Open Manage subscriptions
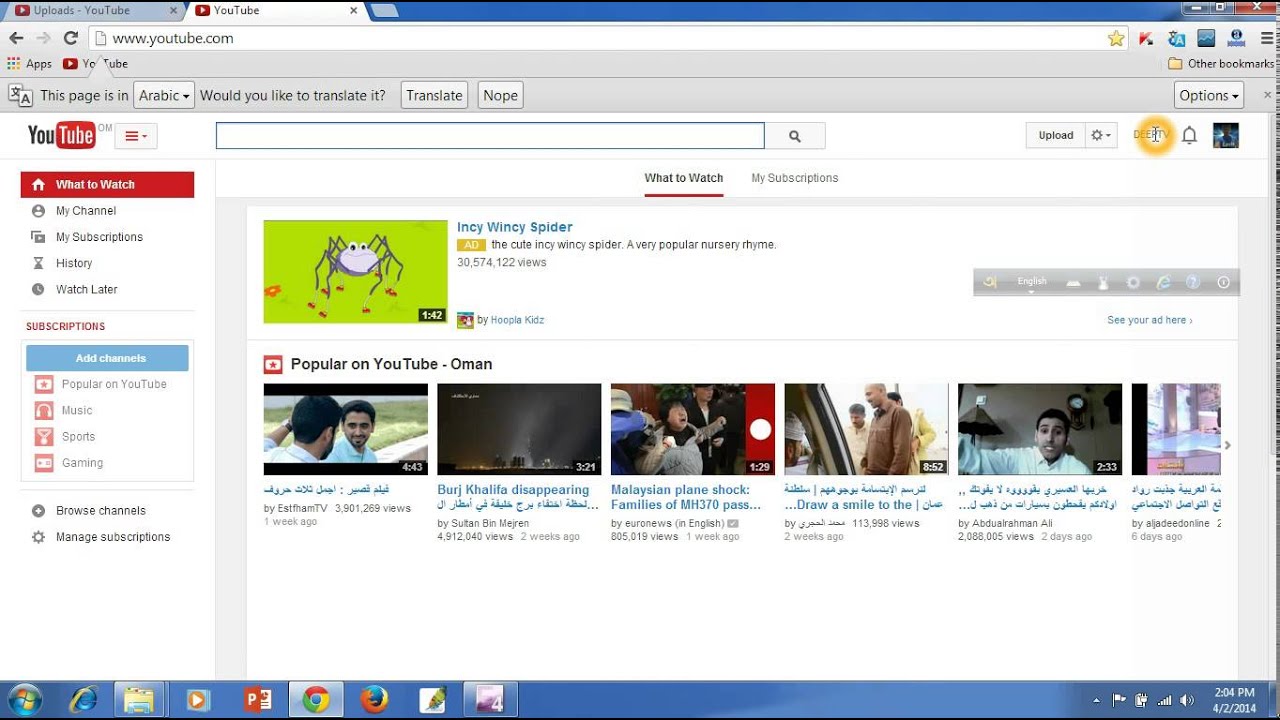 coord(113,537)
